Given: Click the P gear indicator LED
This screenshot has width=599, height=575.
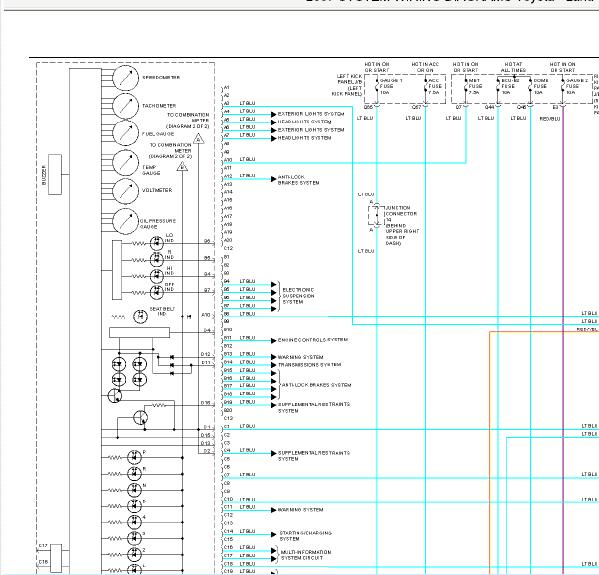Looking at the screenshot, I should point(134,457).
